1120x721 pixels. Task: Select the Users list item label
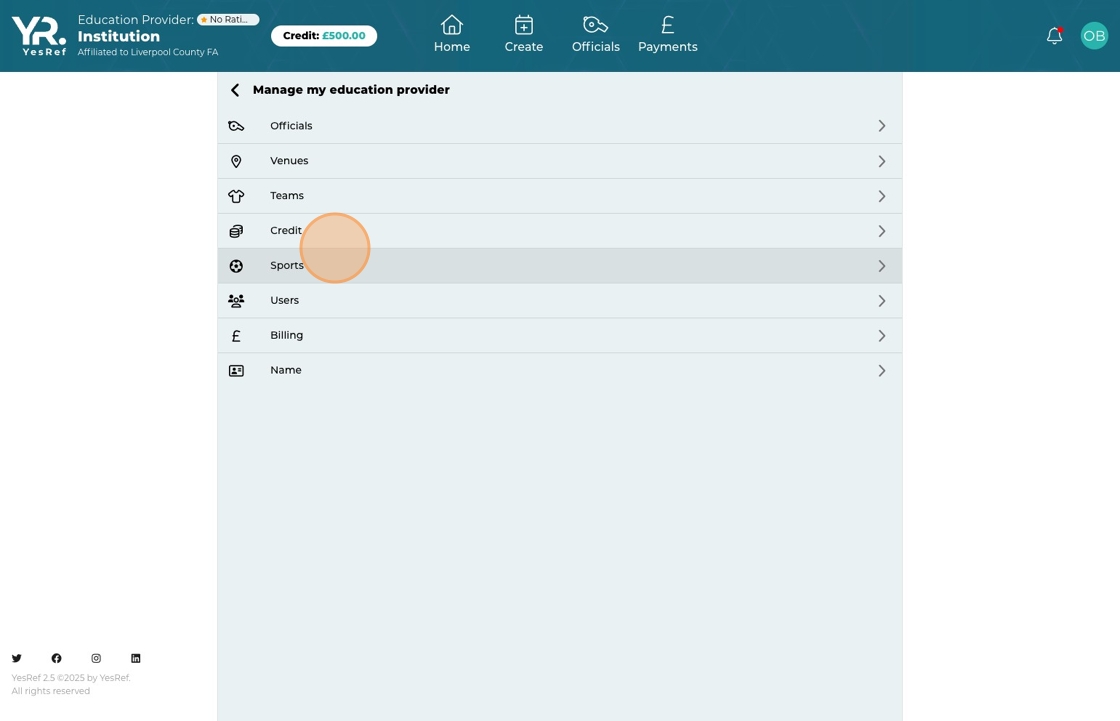[284, 301]
